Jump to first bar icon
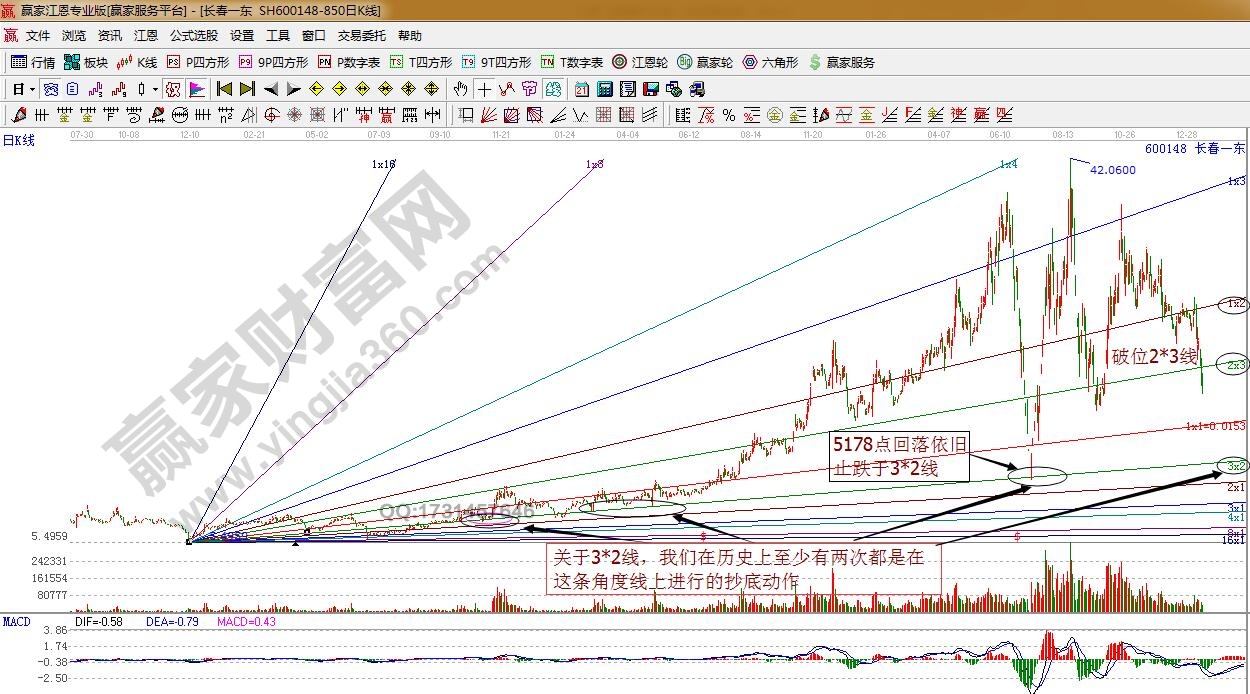The height and width of the screenshot is (694, 1250). coord(225,89)
